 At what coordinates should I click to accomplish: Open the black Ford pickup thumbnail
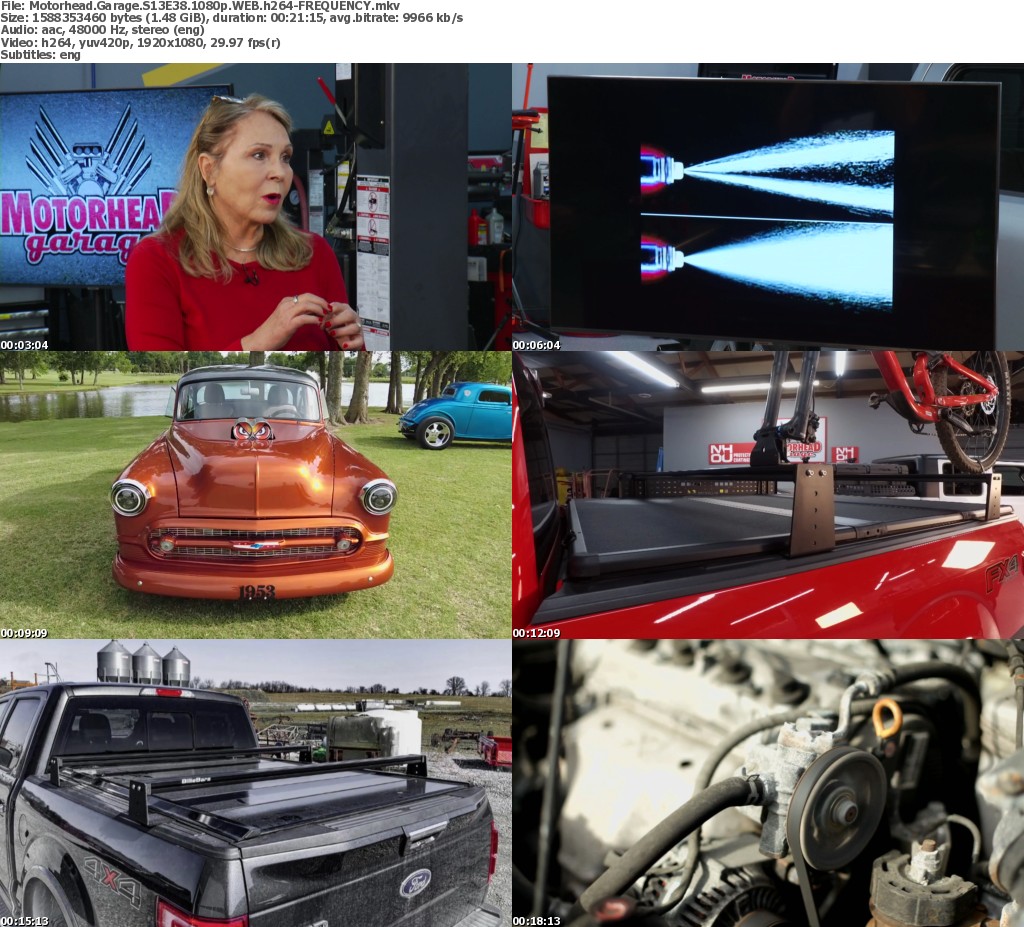click(255, 782)
